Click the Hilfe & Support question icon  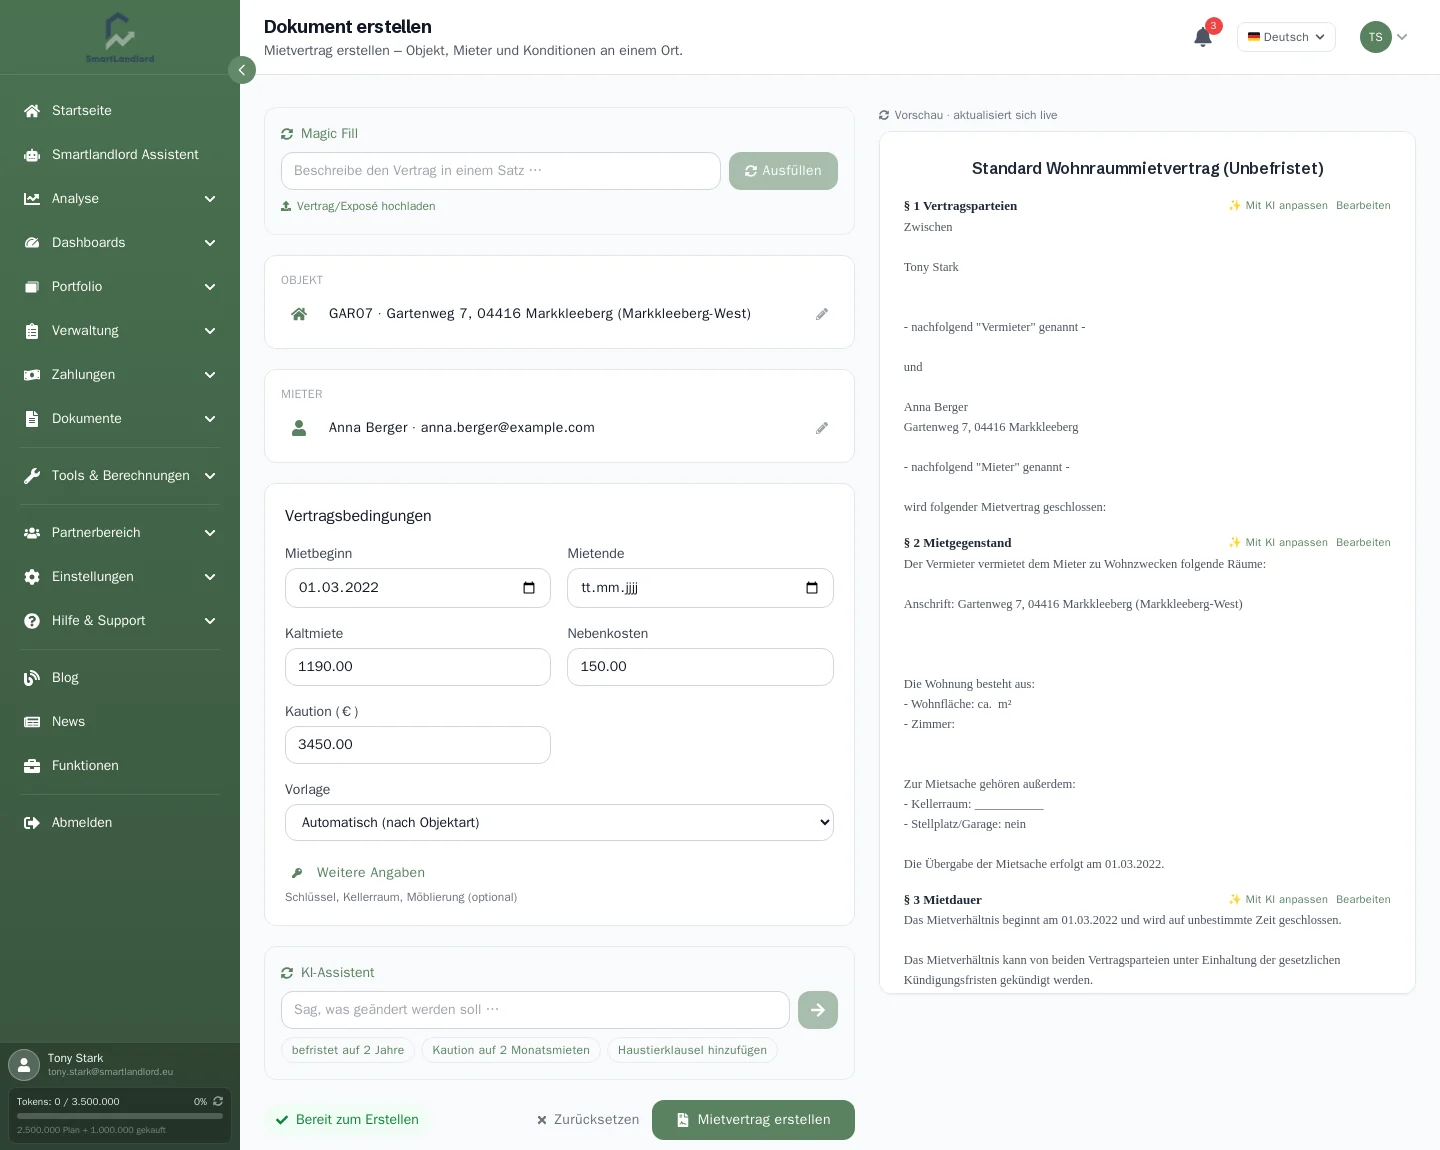coord(32,621)
